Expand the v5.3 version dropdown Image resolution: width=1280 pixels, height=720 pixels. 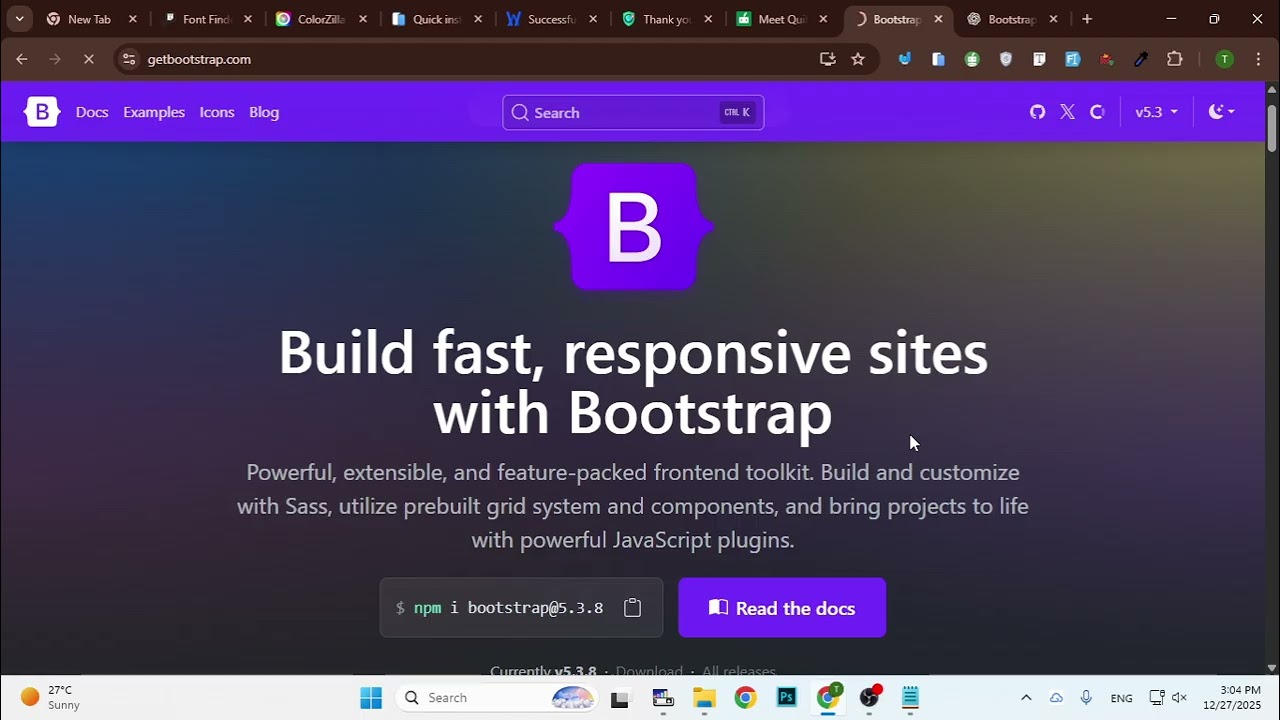tap(1156, 112)
